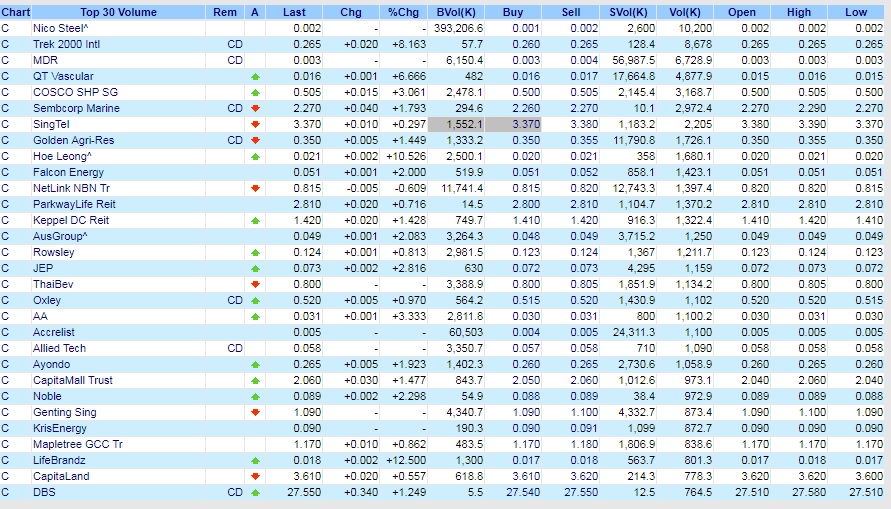891x509 pixels.
Task: Sort table by %Chg column header
Action: click(x=403, y=12)
